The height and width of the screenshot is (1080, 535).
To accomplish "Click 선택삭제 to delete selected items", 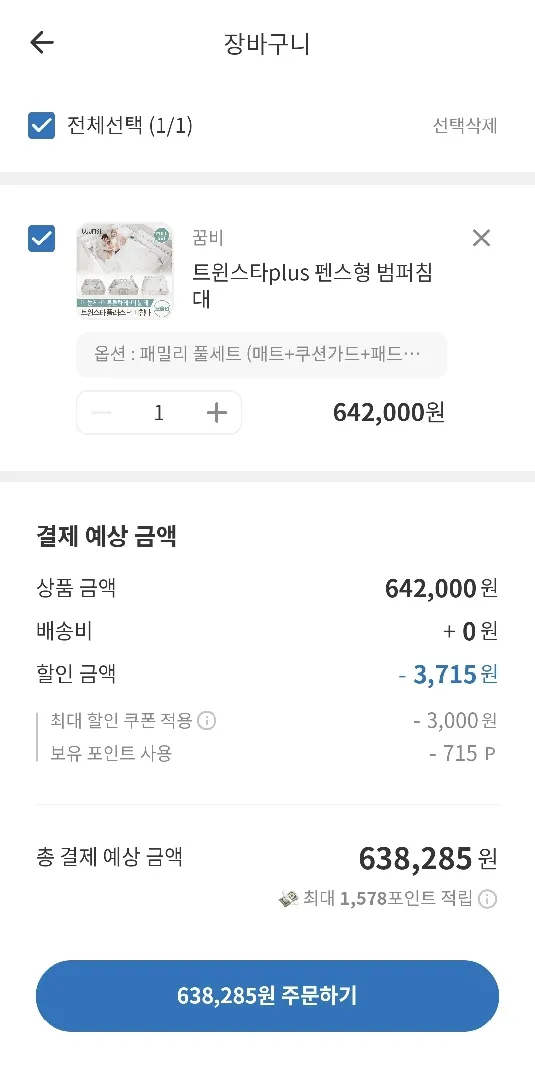I will click(465, 126).
